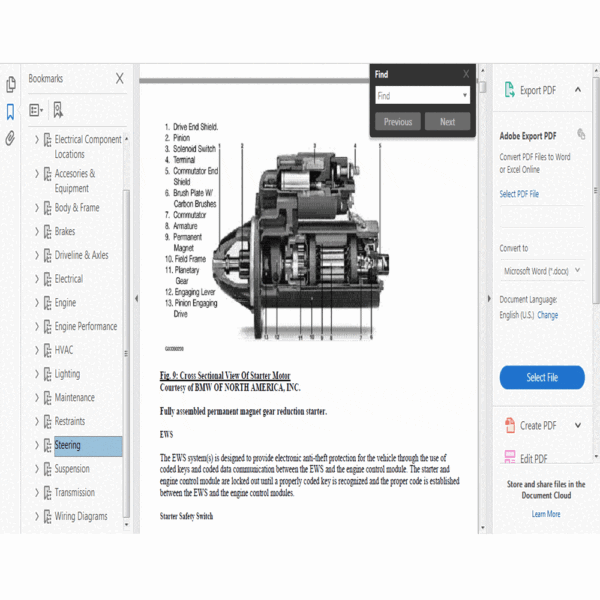
Task: Expand the Body & Frame bookmark
Action: coord(37,208)
